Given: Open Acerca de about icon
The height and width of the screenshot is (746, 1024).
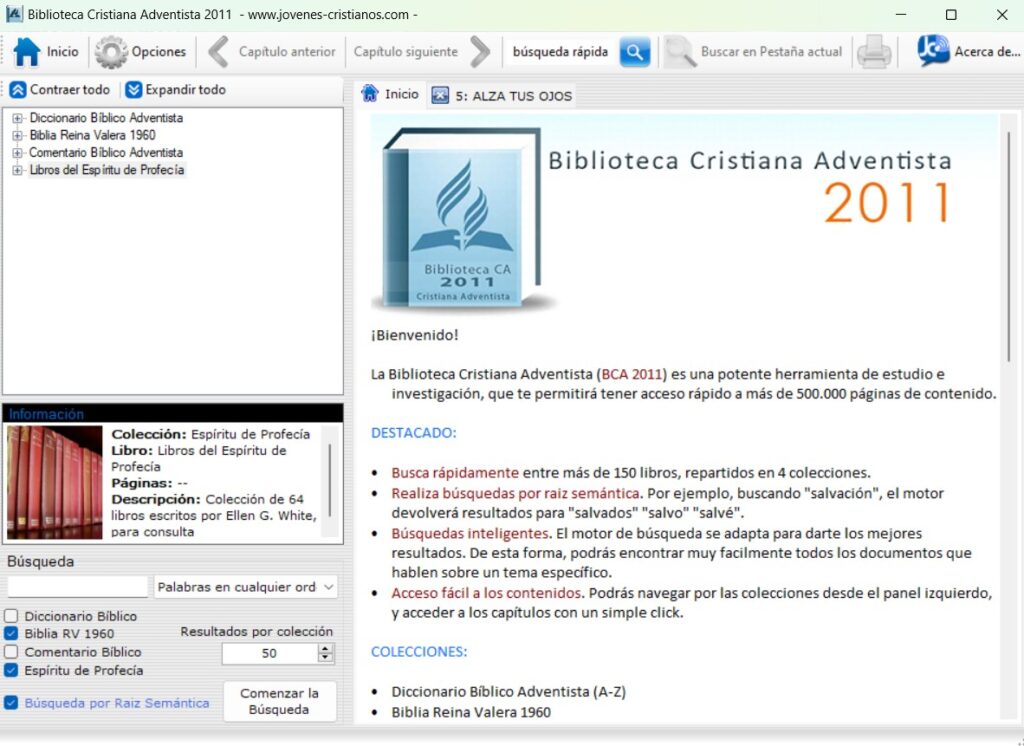Looking at the screenshot, I should pyautogui.click(x=933, y=51).
